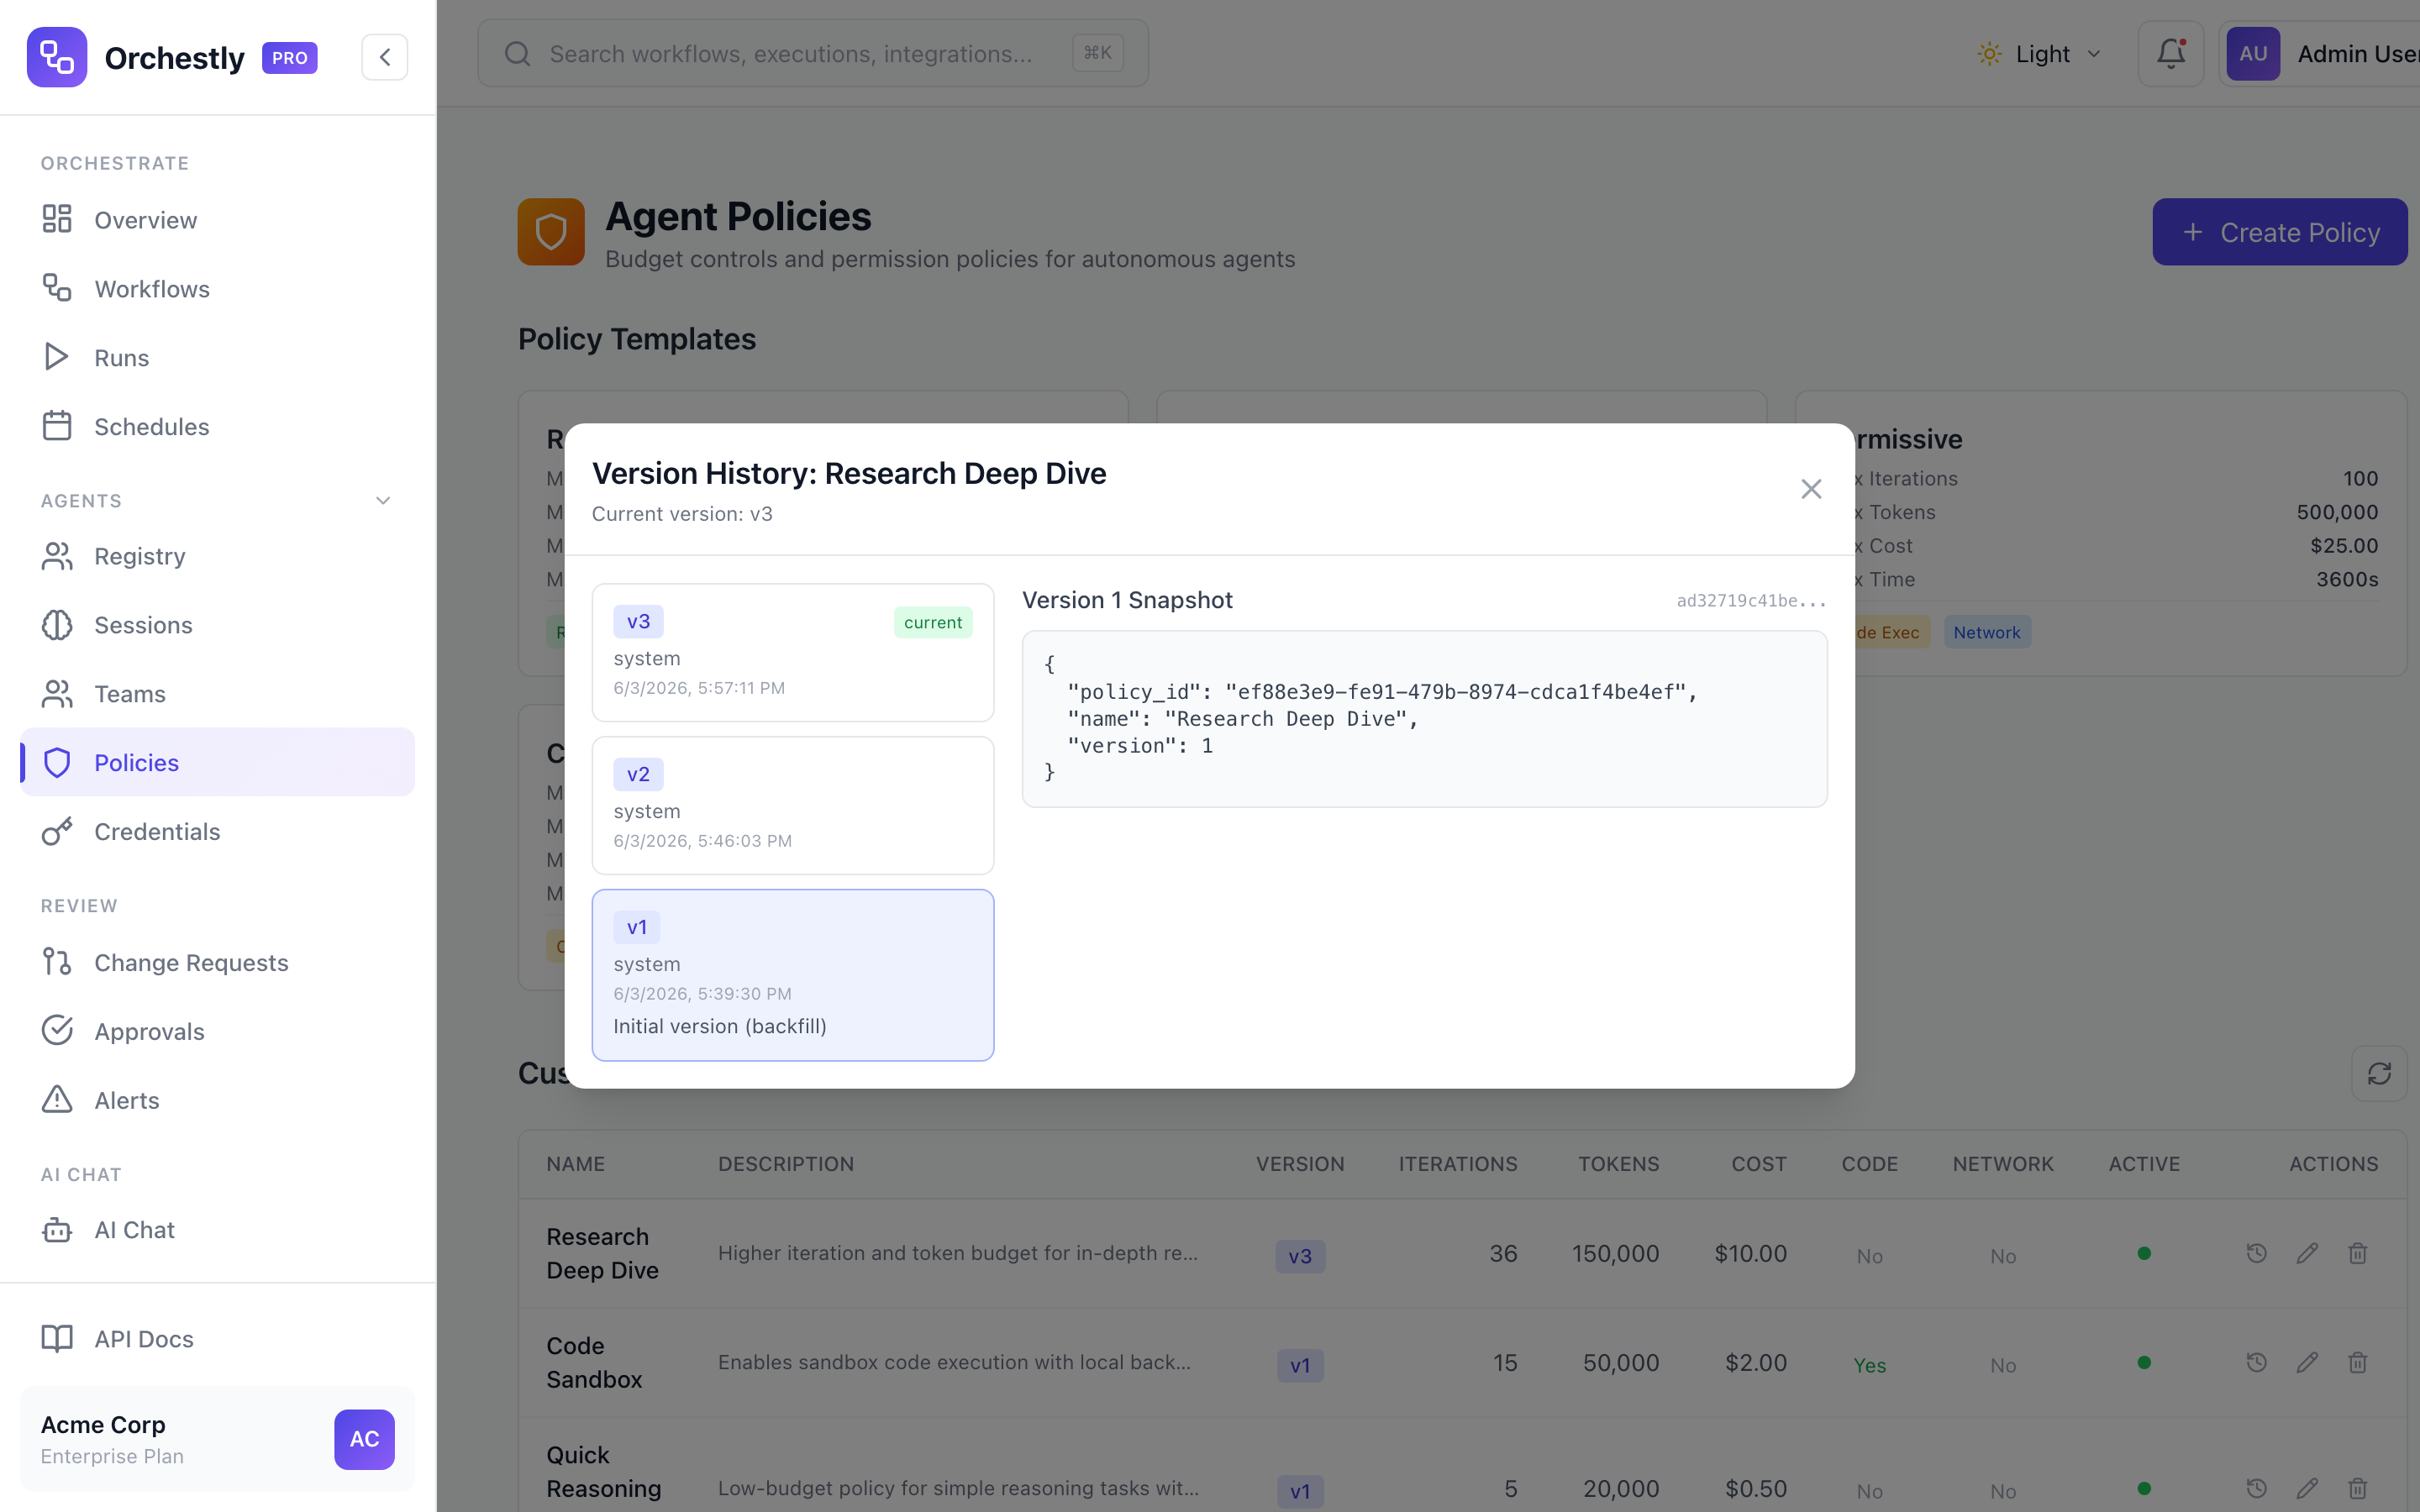Screen dimensions: 2420x1512
Task: Click v1 version badge in Code Sandbox row
Action: click(1300, 1365)
